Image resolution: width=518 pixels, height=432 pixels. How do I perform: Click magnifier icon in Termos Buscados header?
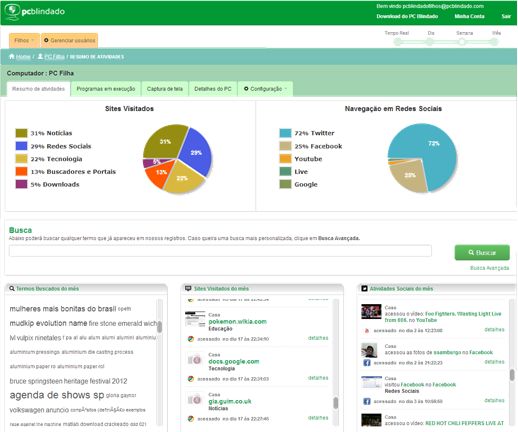[12, 288]
